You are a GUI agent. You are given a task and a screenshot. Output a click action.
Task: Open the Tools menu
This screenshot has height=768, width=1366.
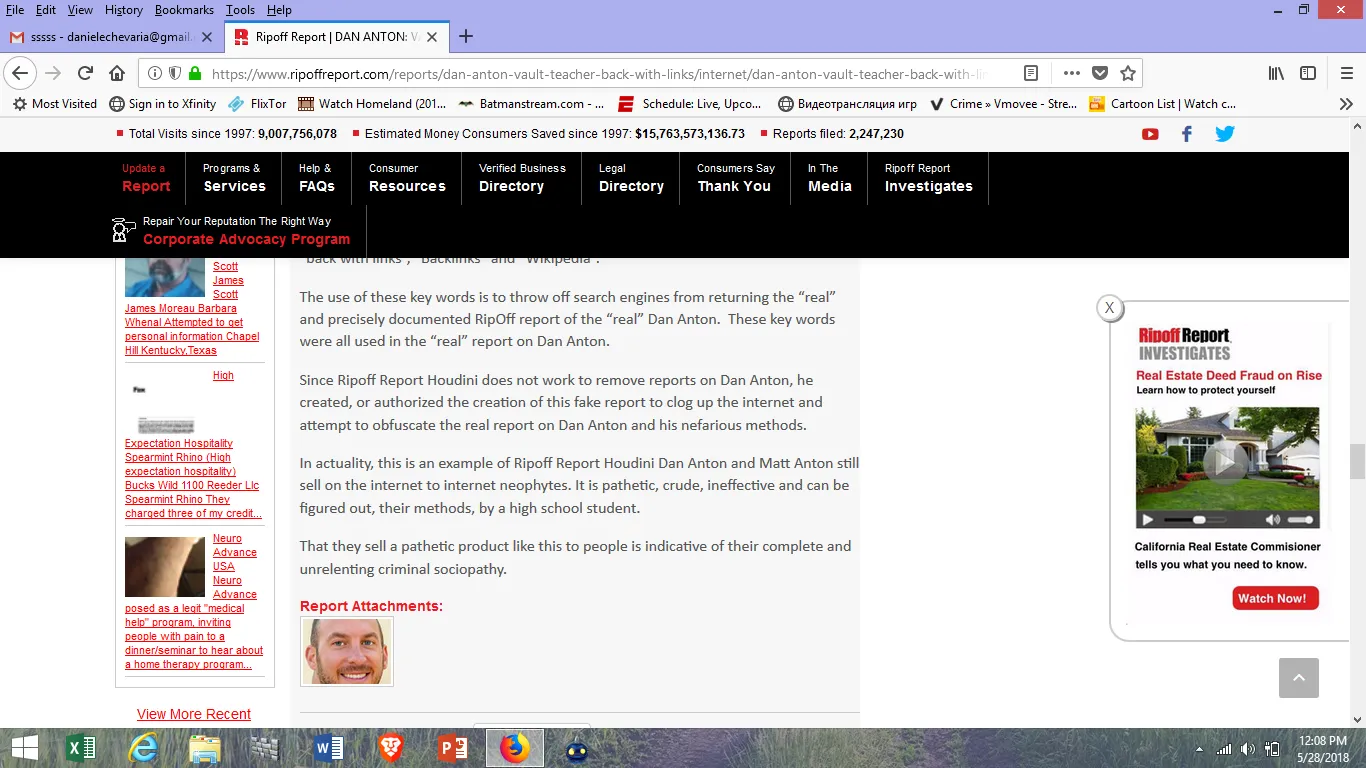(240, 10)
